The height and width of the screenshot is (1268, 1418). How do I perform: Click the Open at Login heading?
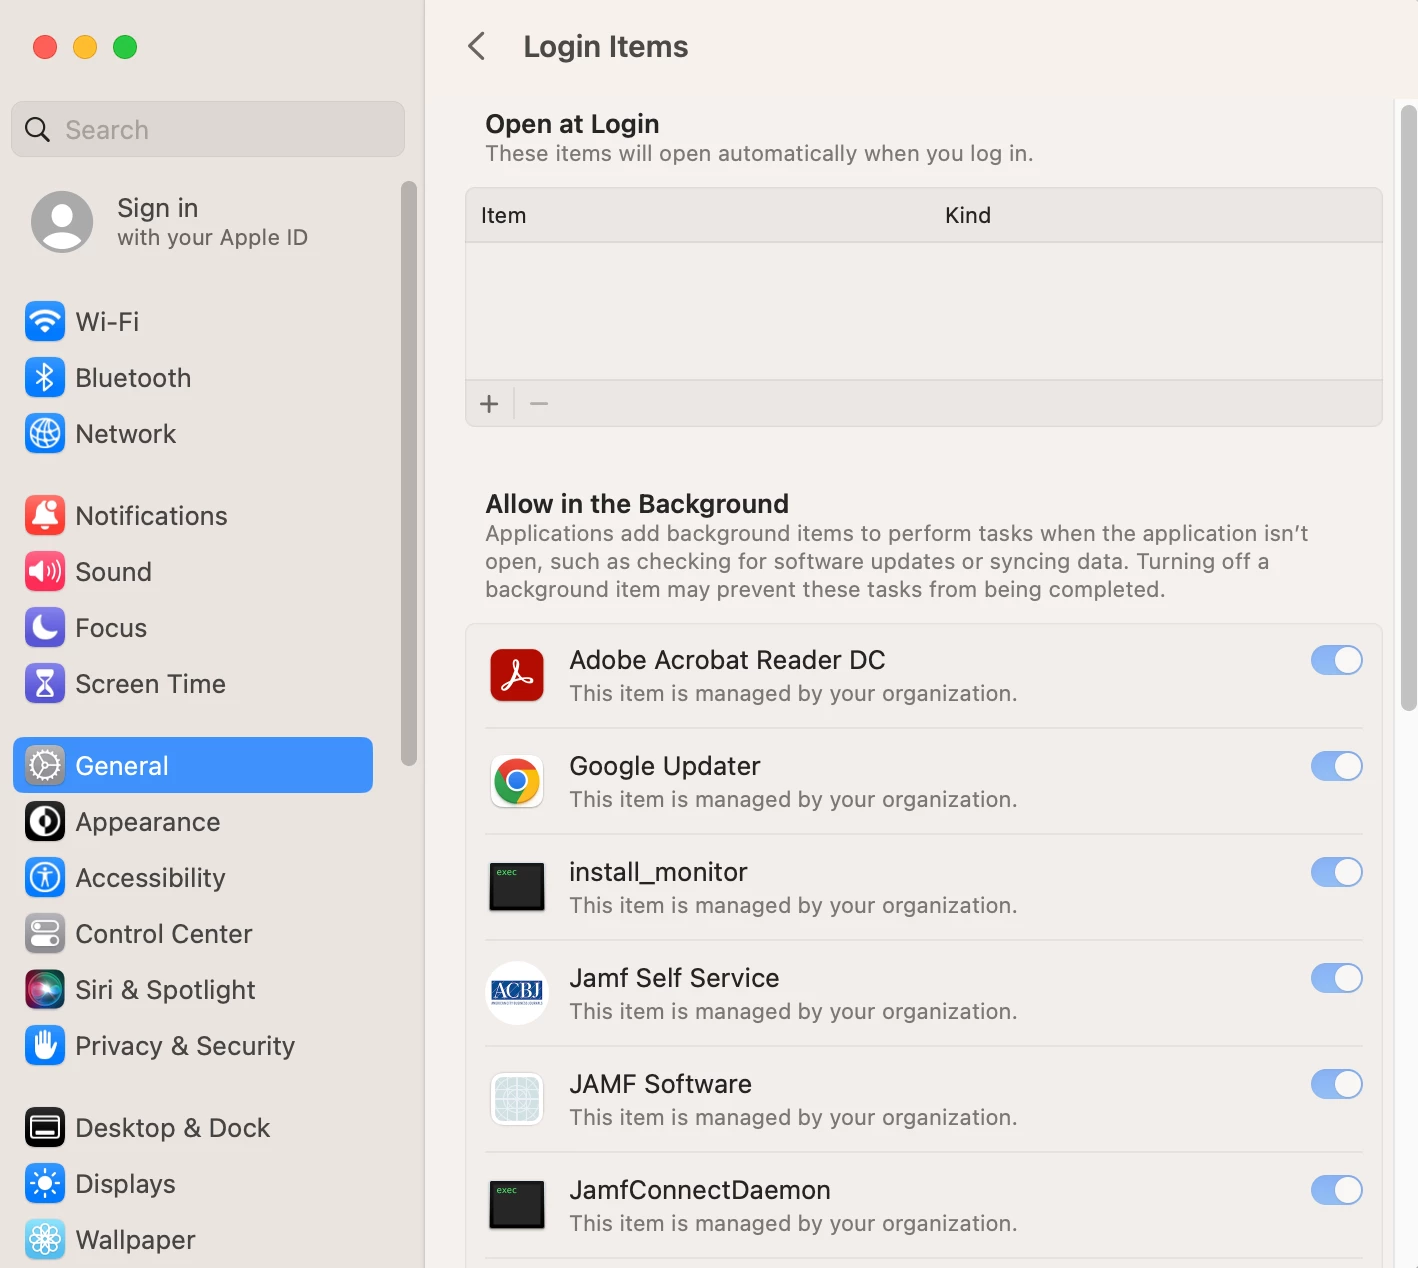(x=572, y=124)
